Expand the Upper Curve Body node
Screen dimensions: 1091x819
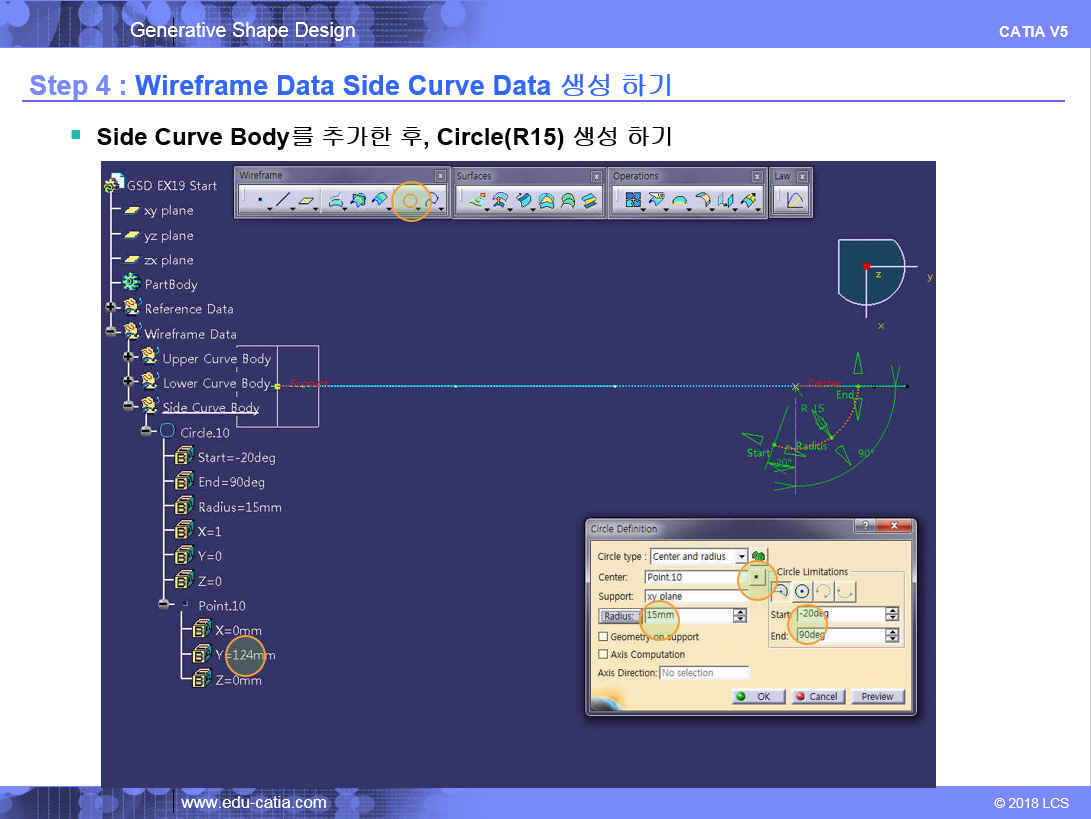coord(129,357)
